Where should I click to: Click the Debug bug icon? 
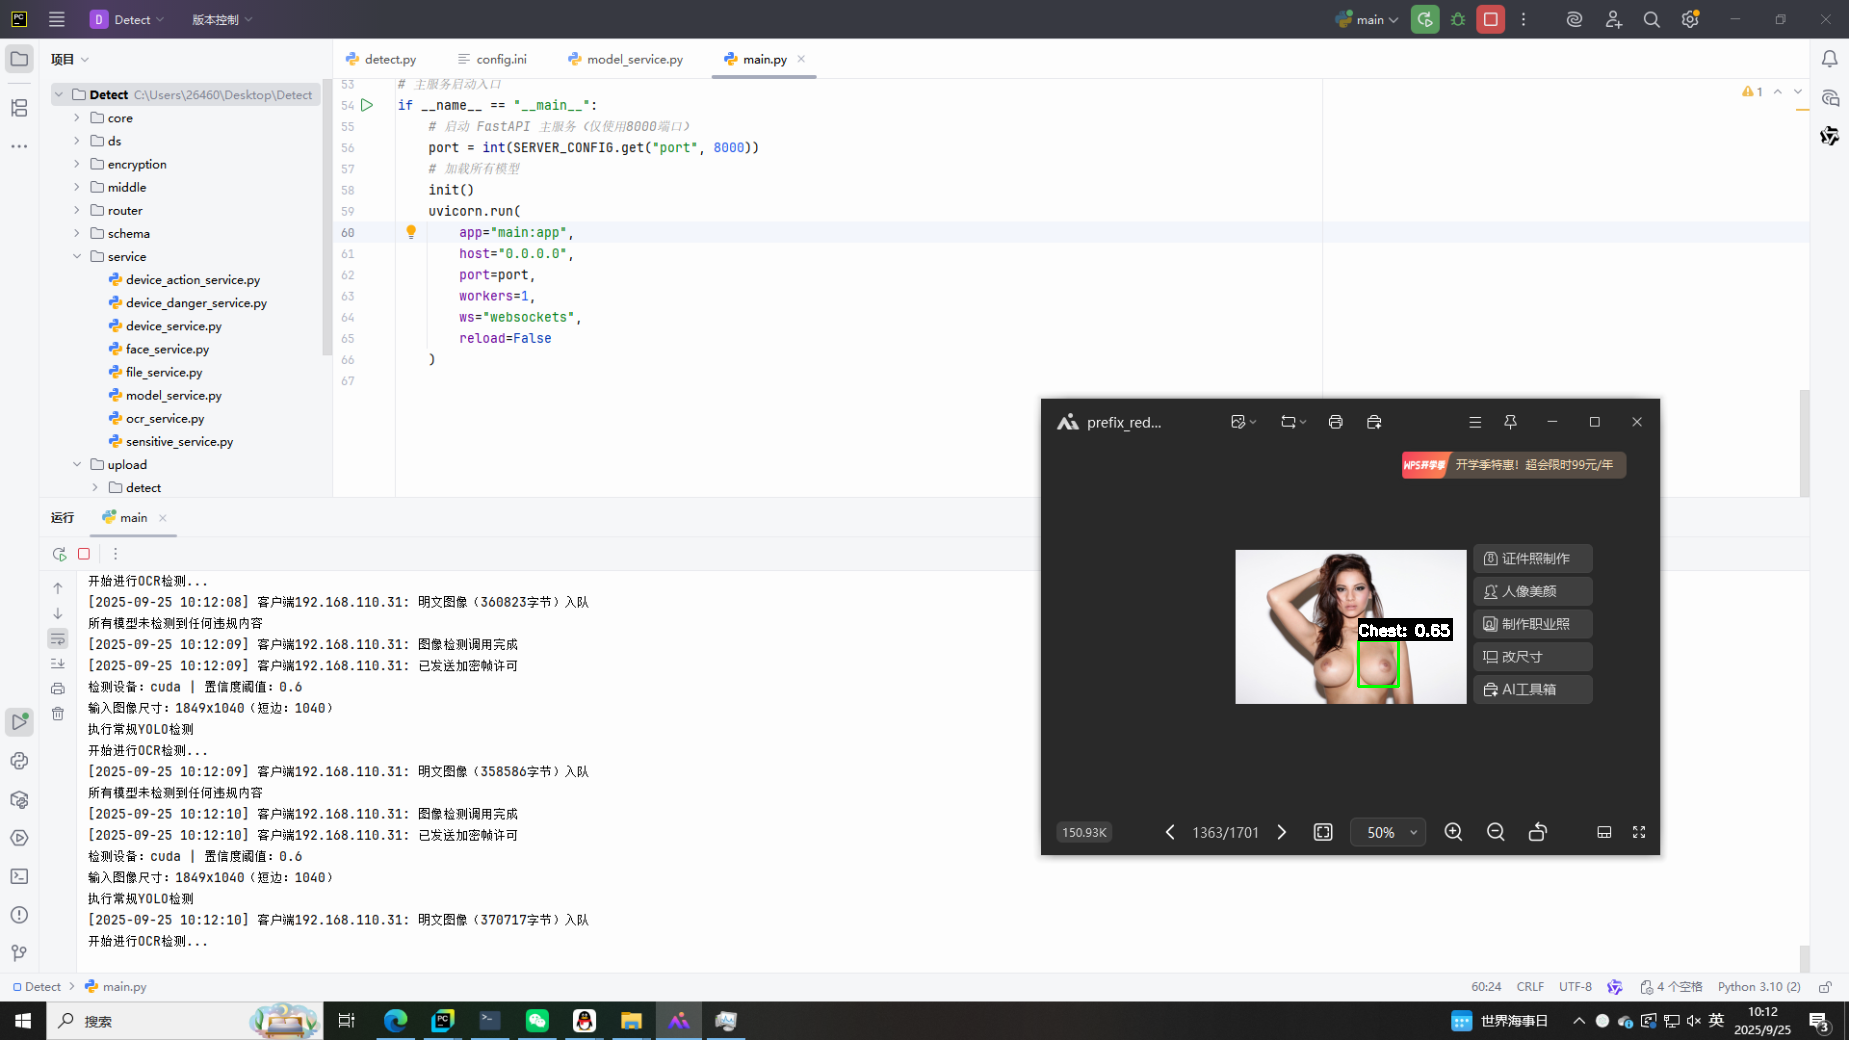1458,19
